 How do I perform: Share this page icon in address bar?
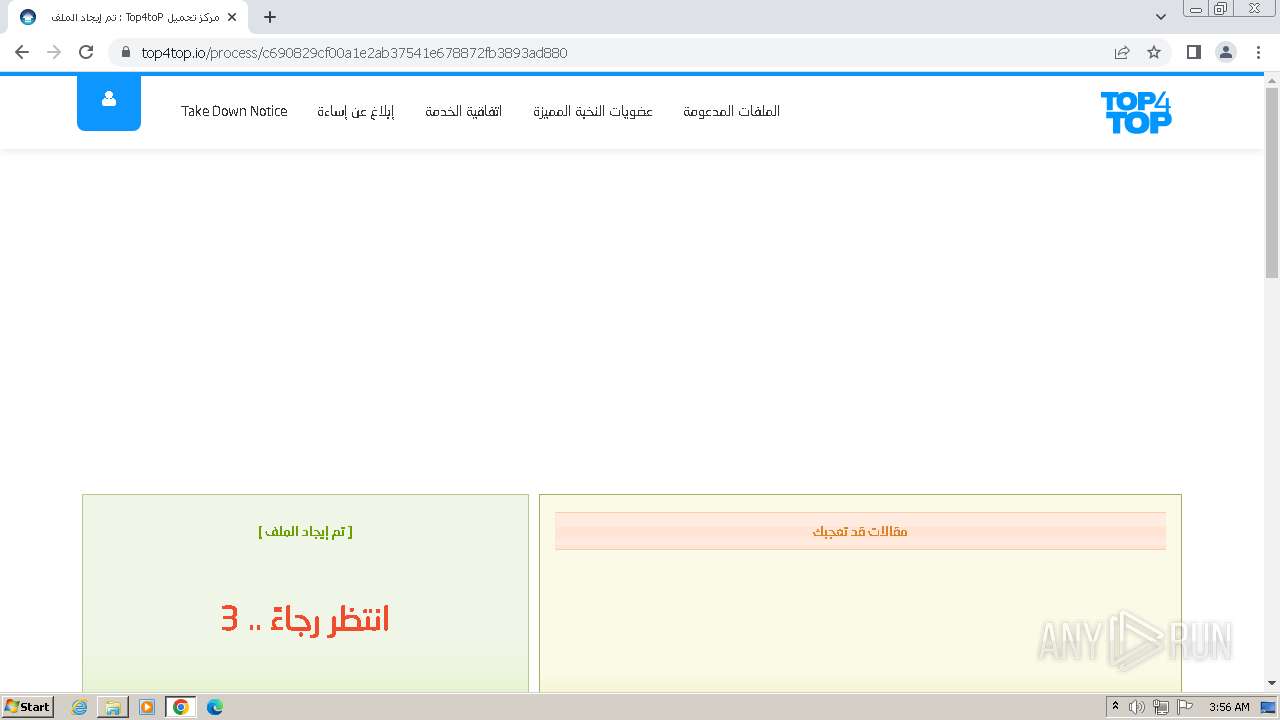tap(1122, 52)
